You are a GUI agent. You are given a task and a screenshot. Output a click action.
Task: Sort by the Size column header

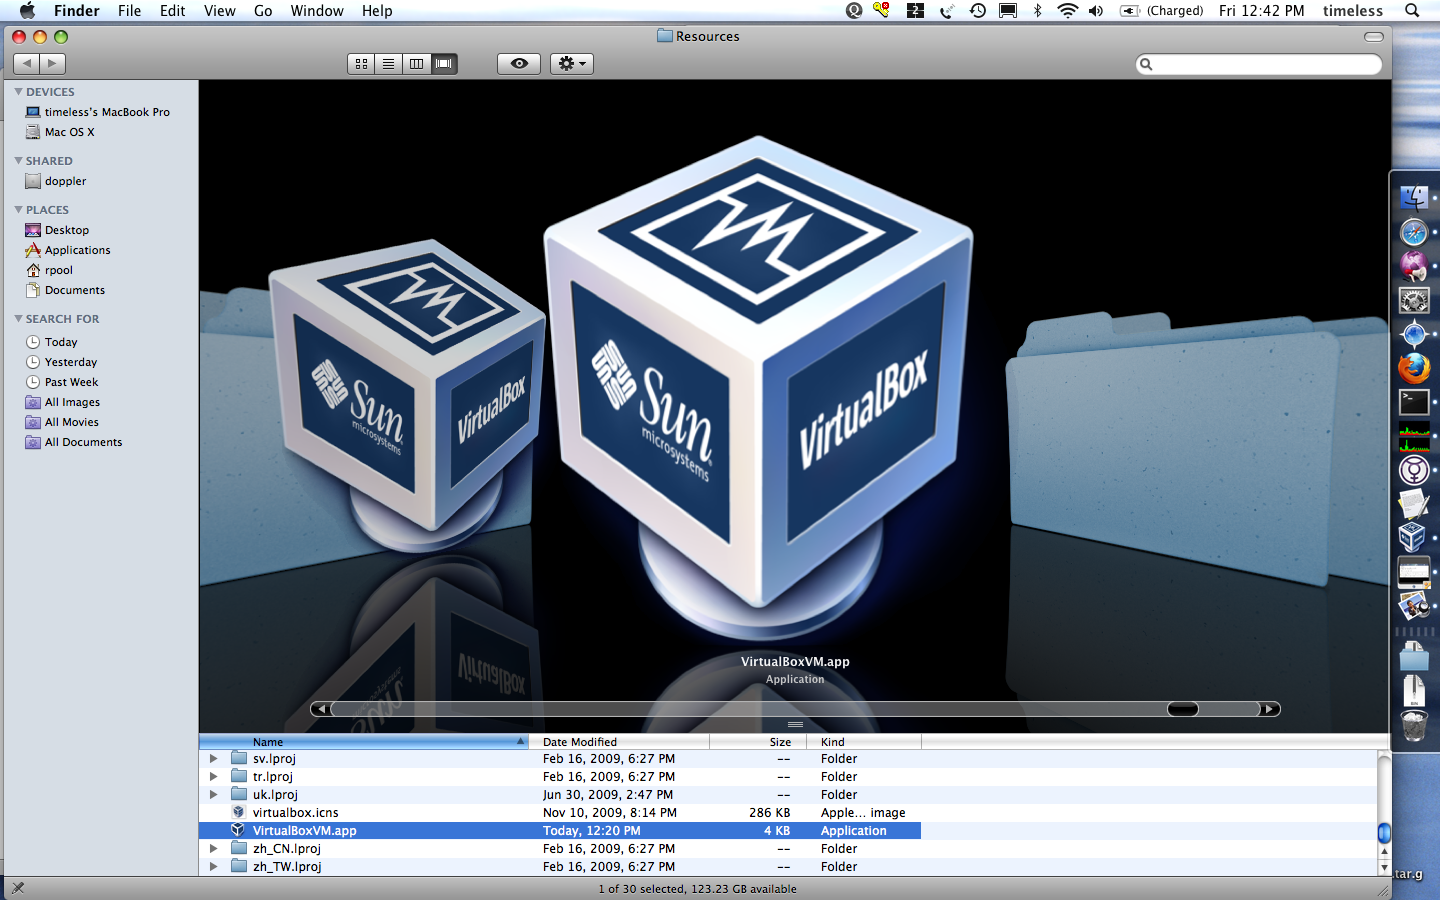click(x=758, y=742)
